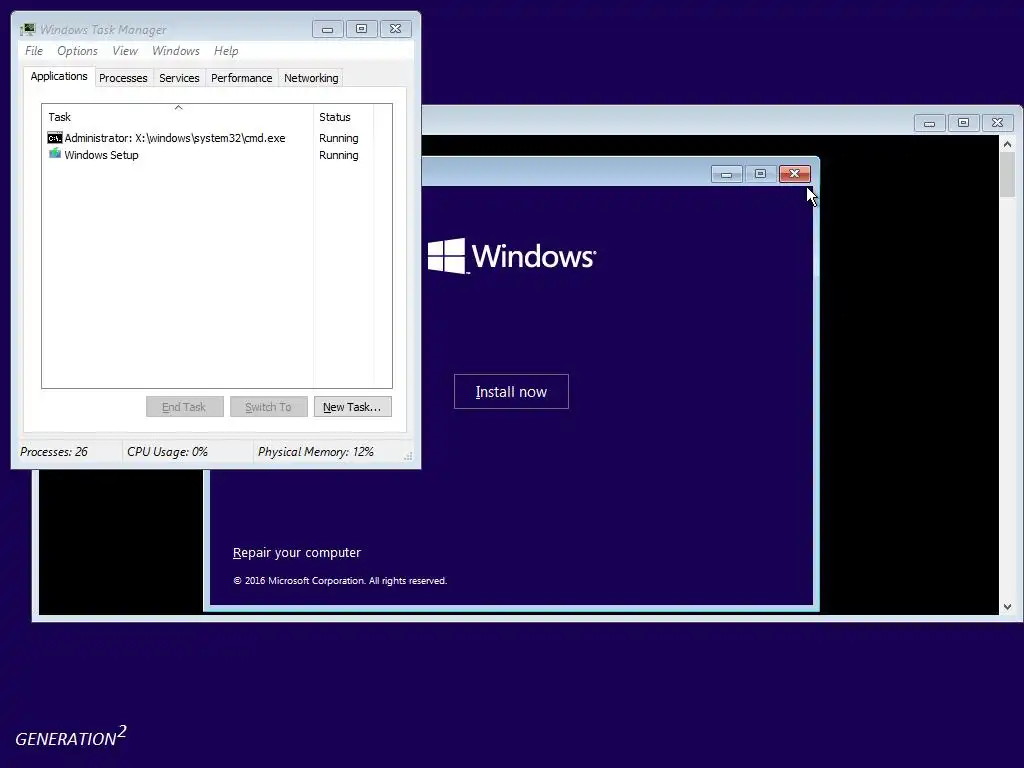This screenshot has height=768, width=1024.
Task: Click the command prompt scrollbar thumb
Action: point(1007,174)
